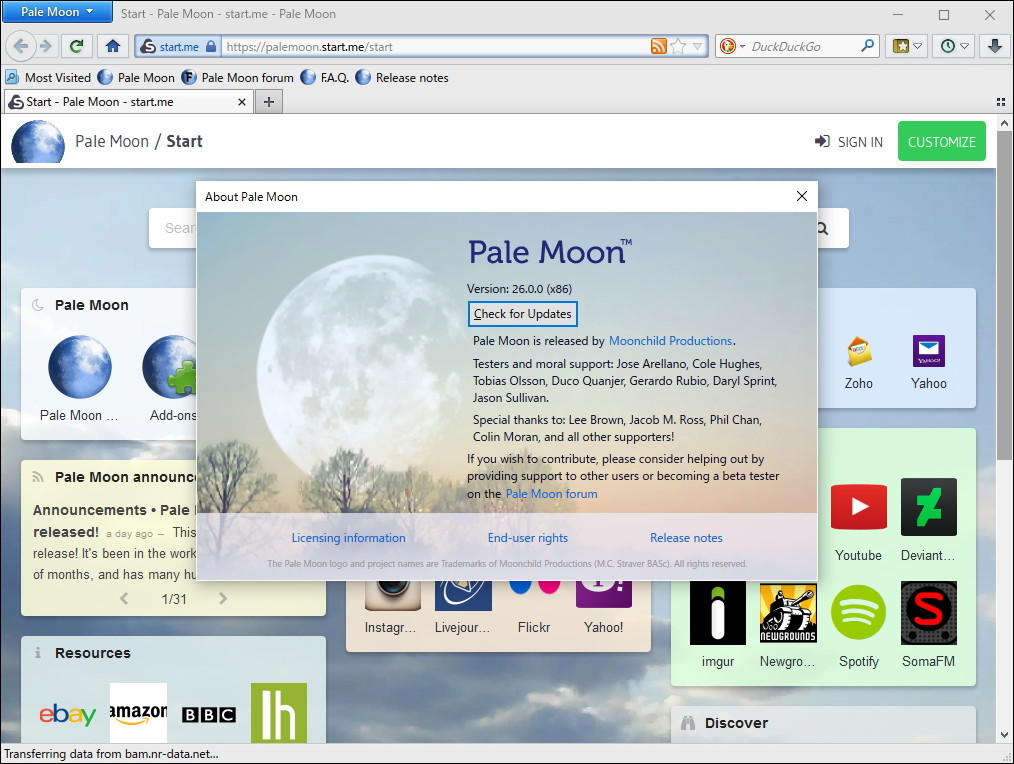Open the Release notes link in dialog
1014x764 pixels.
tap(686, 537)
